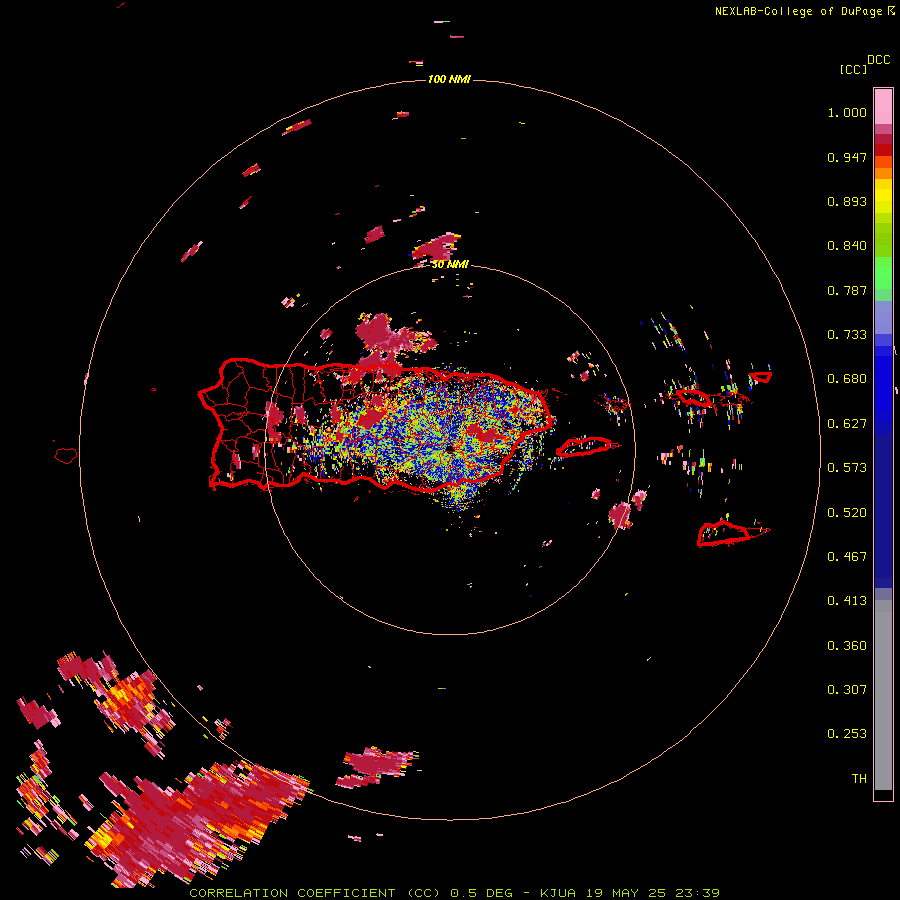Click the 1.000 legend value
The height and width of the screenshot is (900, 900).
click(847, 112)
